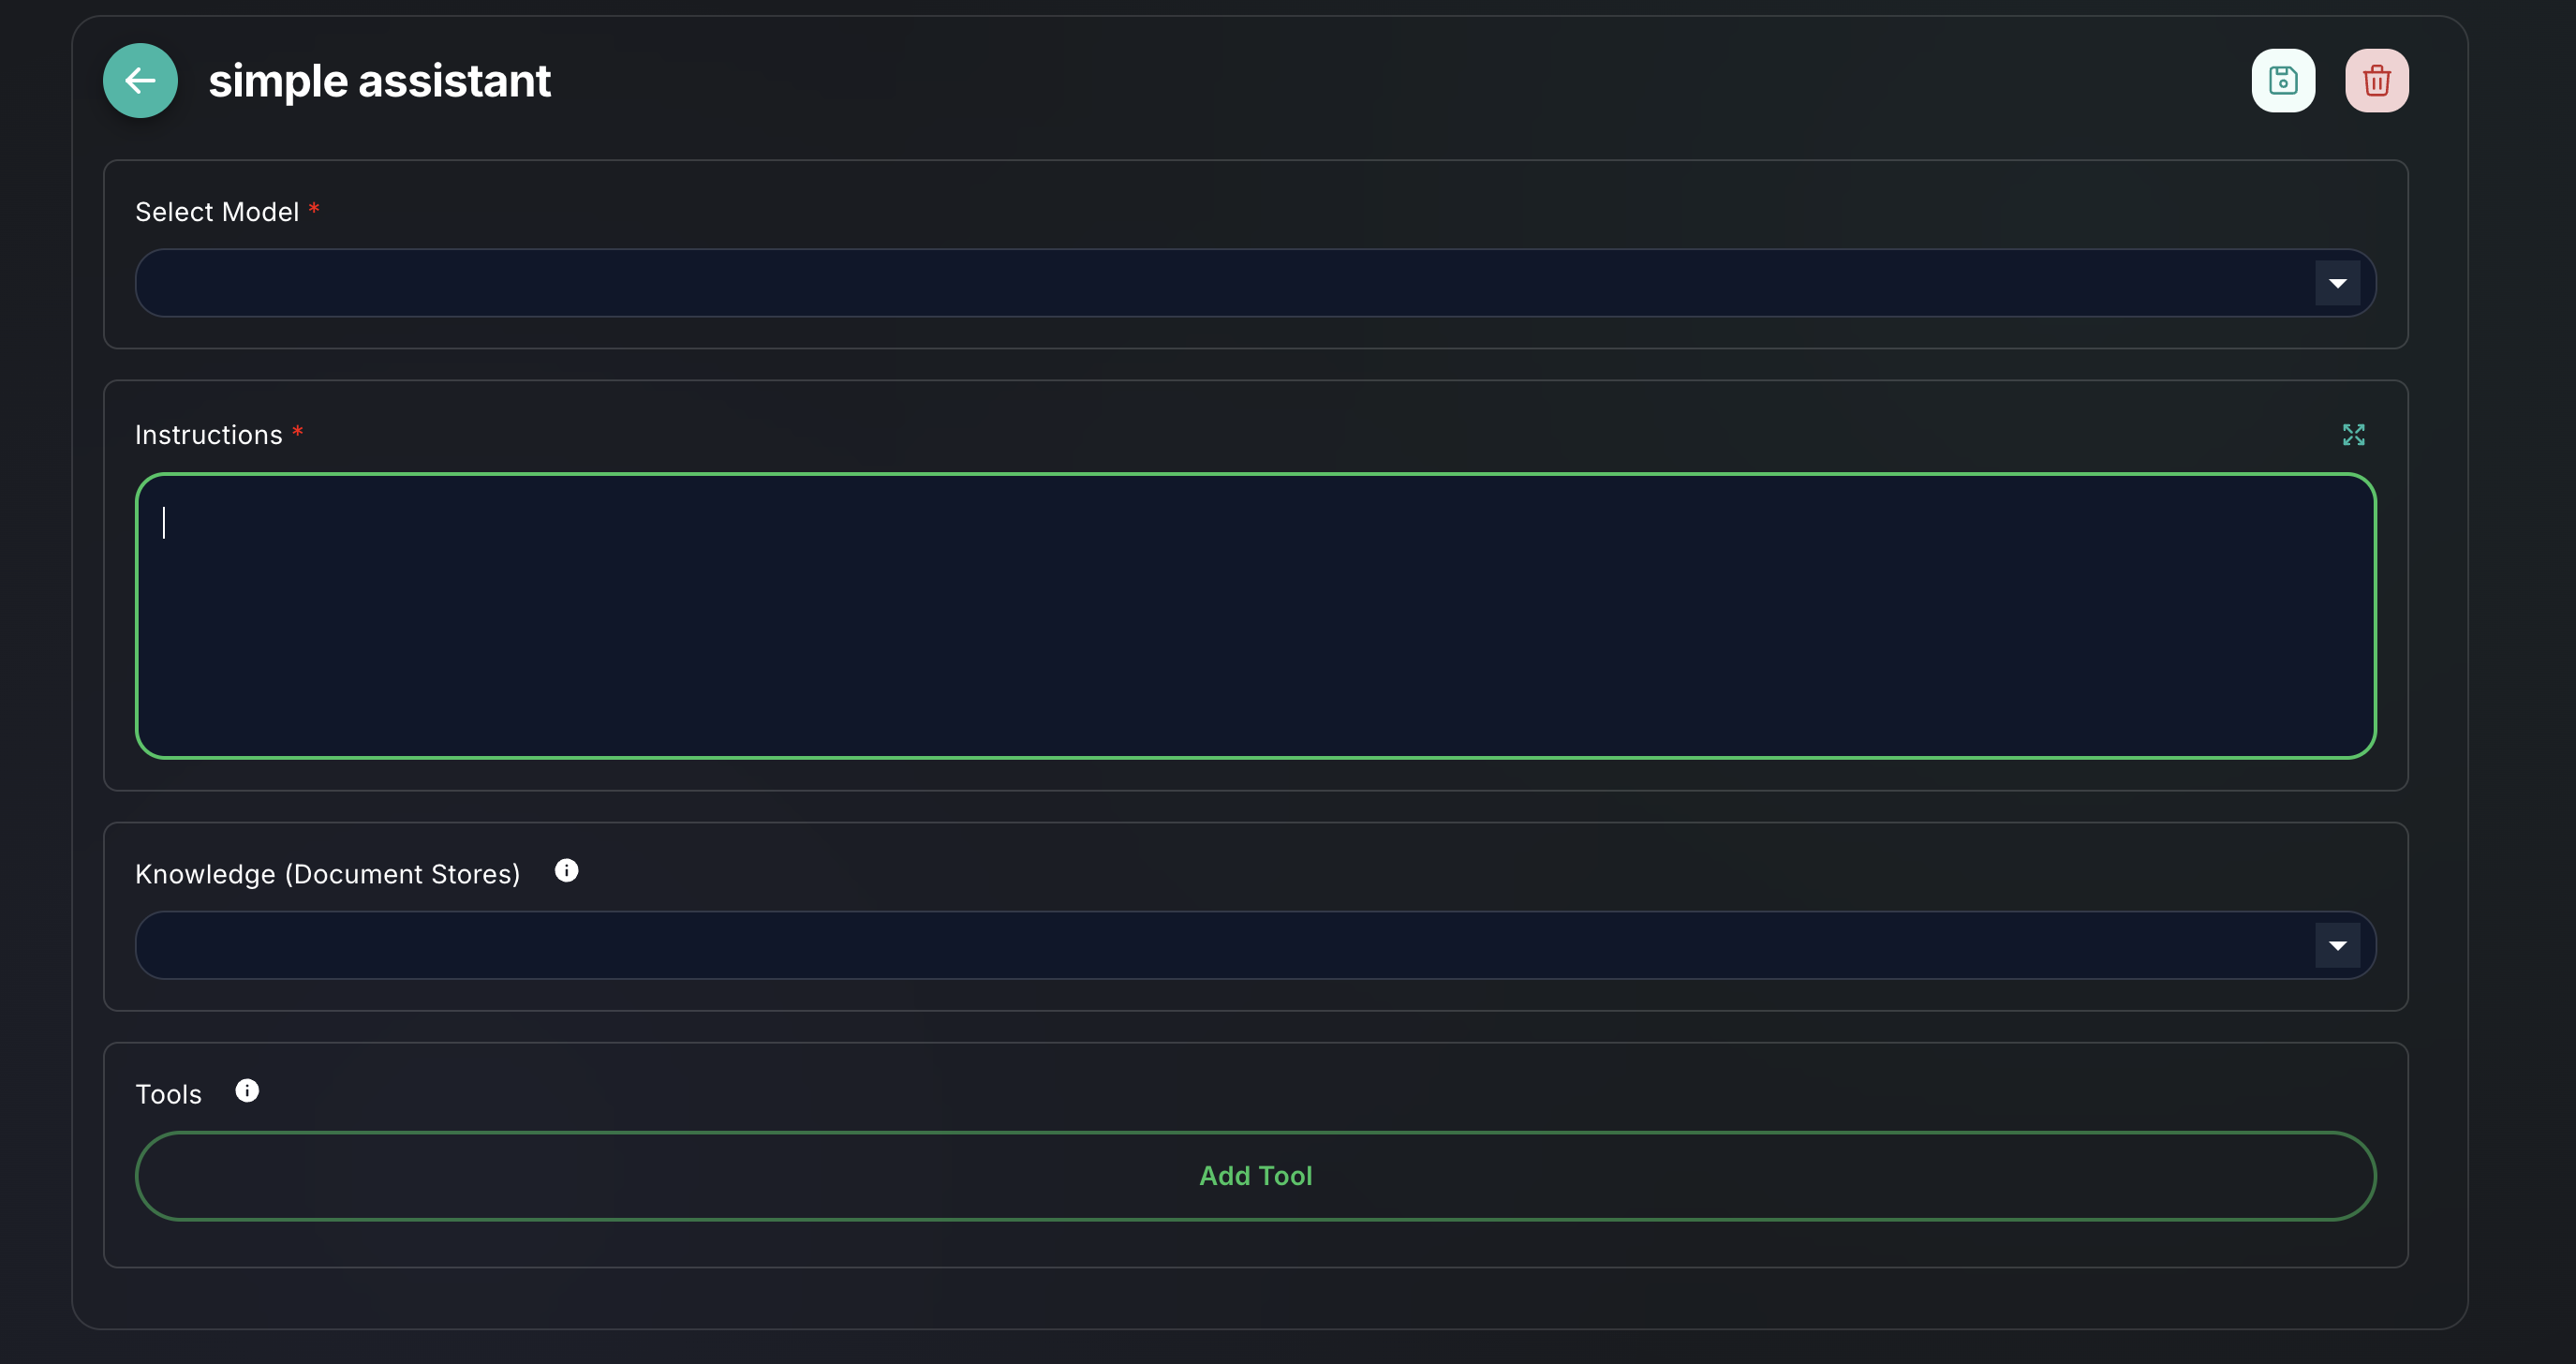Show info for Knowledge (Document Stores)
The height and width of the screenshot is (1364, 2576).
(566, 871)
